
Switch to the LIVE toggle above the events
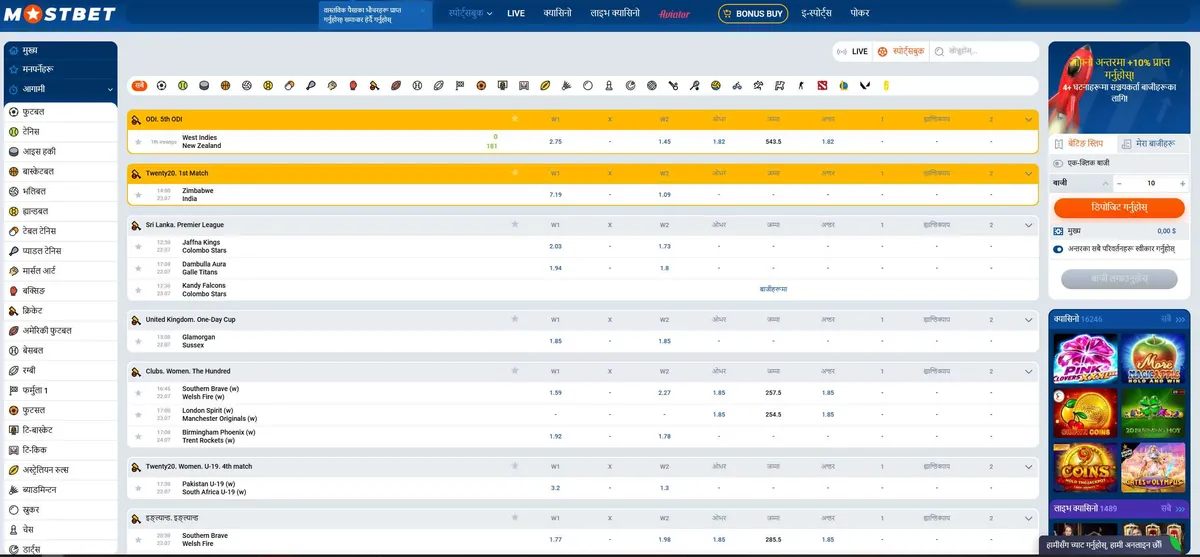pos(853,51)
